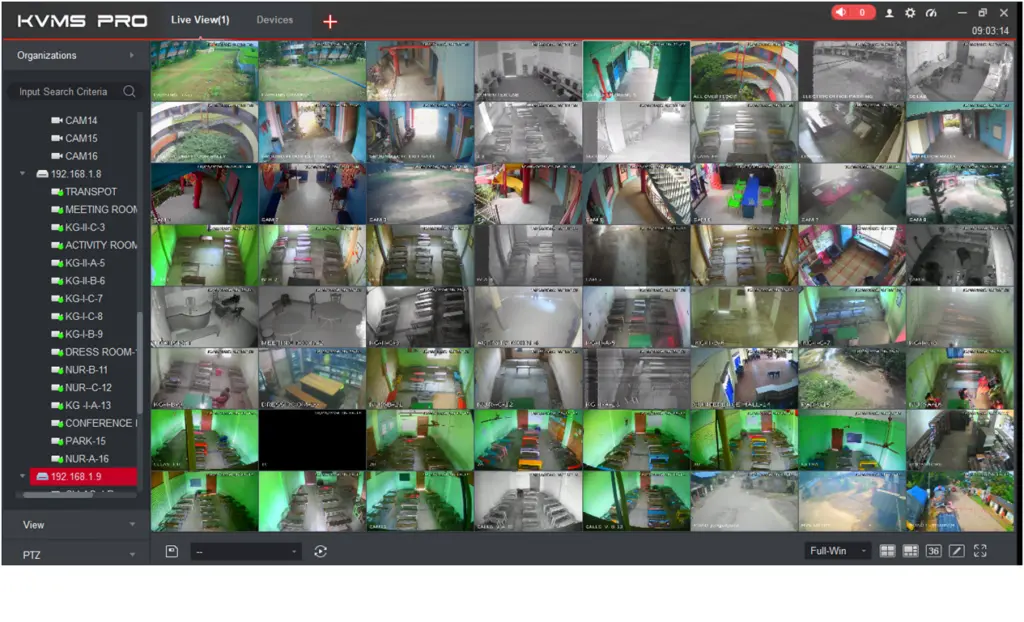Select NUR--C-12 camera in tree
Viewport: 1024px width, 622px height.
coord(88,387)
